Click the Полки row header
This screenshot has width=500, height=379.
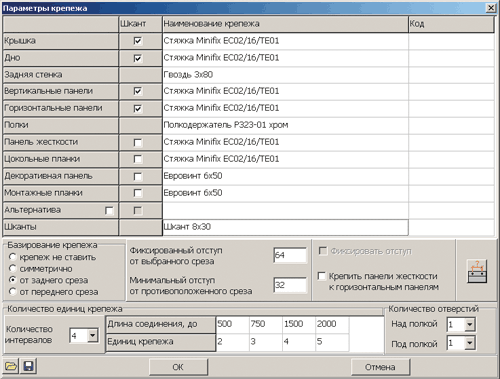coord(60,125)
